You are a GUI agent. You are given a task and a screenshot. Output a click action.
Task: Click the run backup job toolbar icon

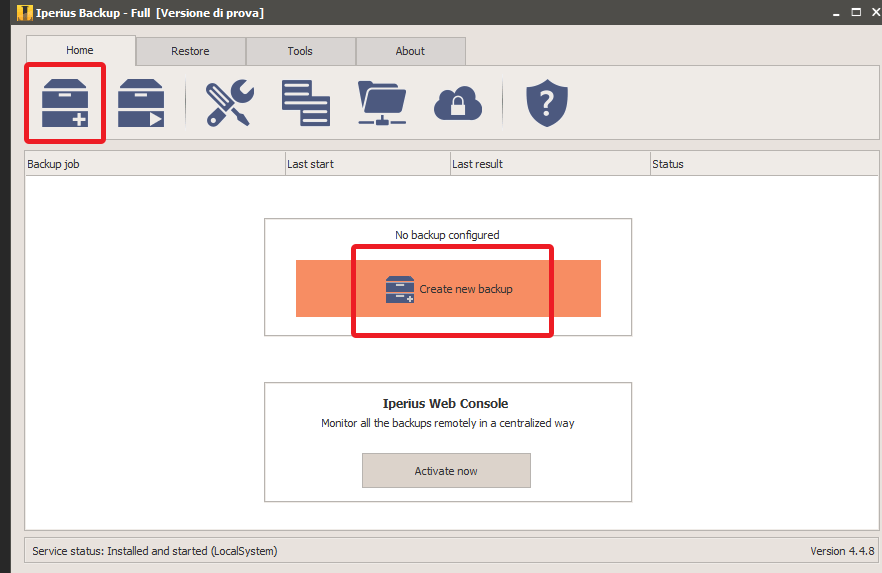(141, 102)
